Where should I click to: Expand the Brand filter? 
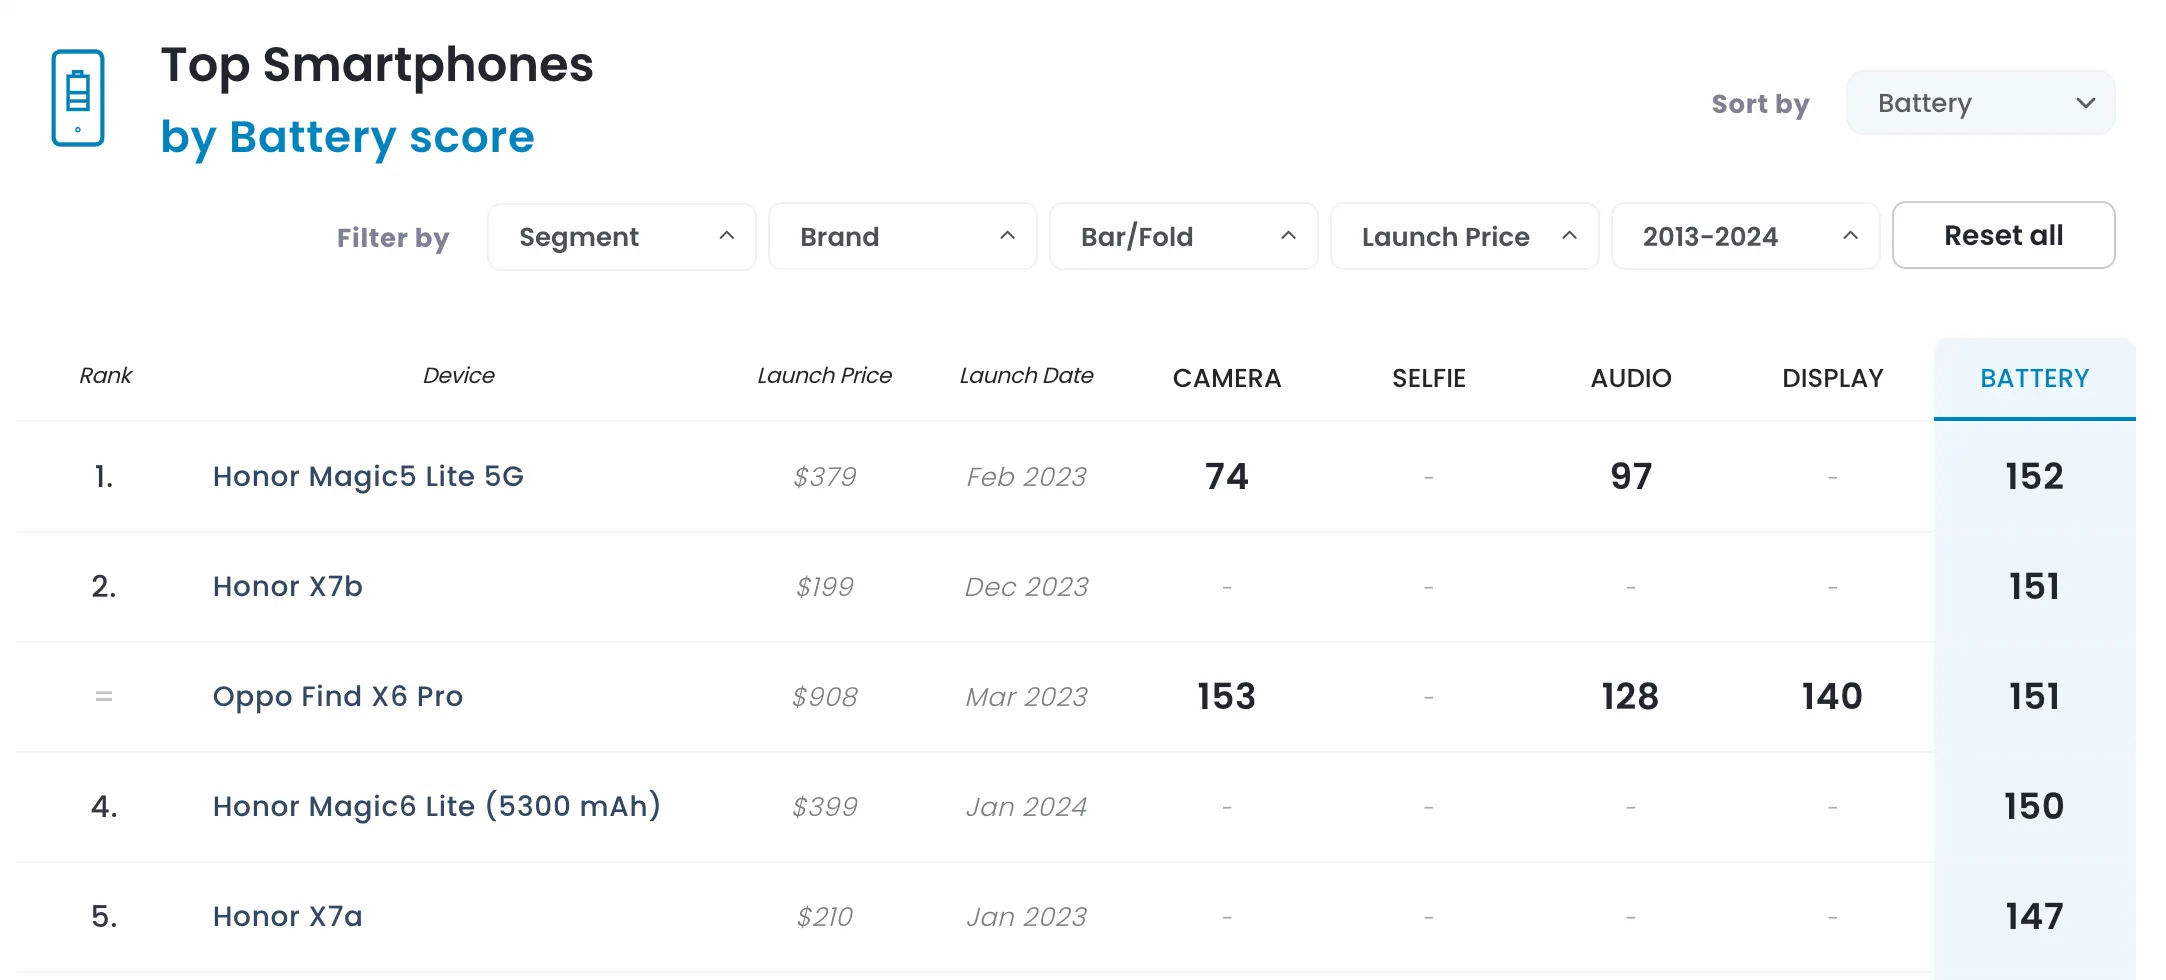pos(902,237)
